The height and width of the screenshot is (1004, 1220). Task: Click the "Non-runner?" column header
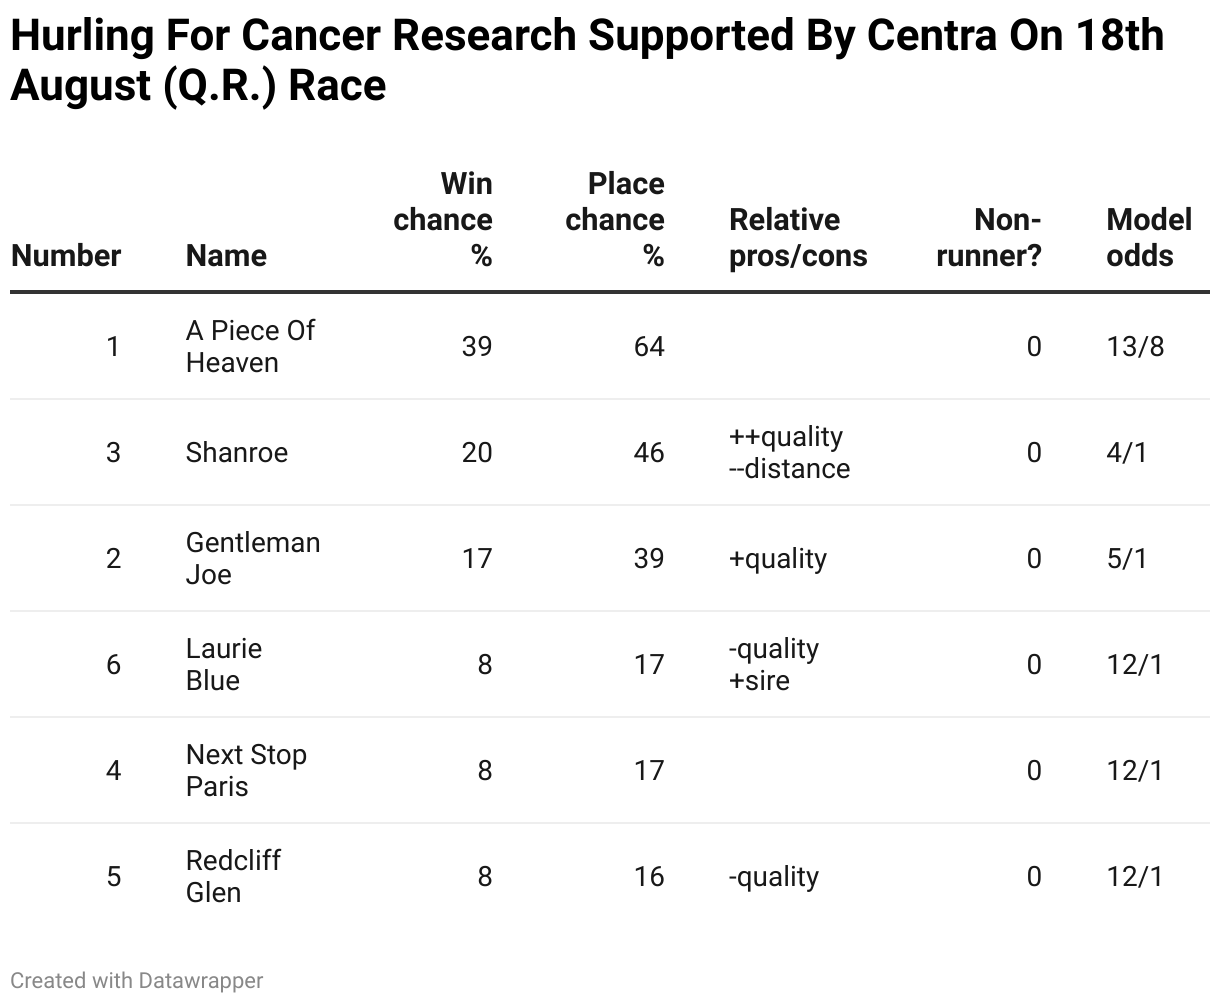[989, 238]
